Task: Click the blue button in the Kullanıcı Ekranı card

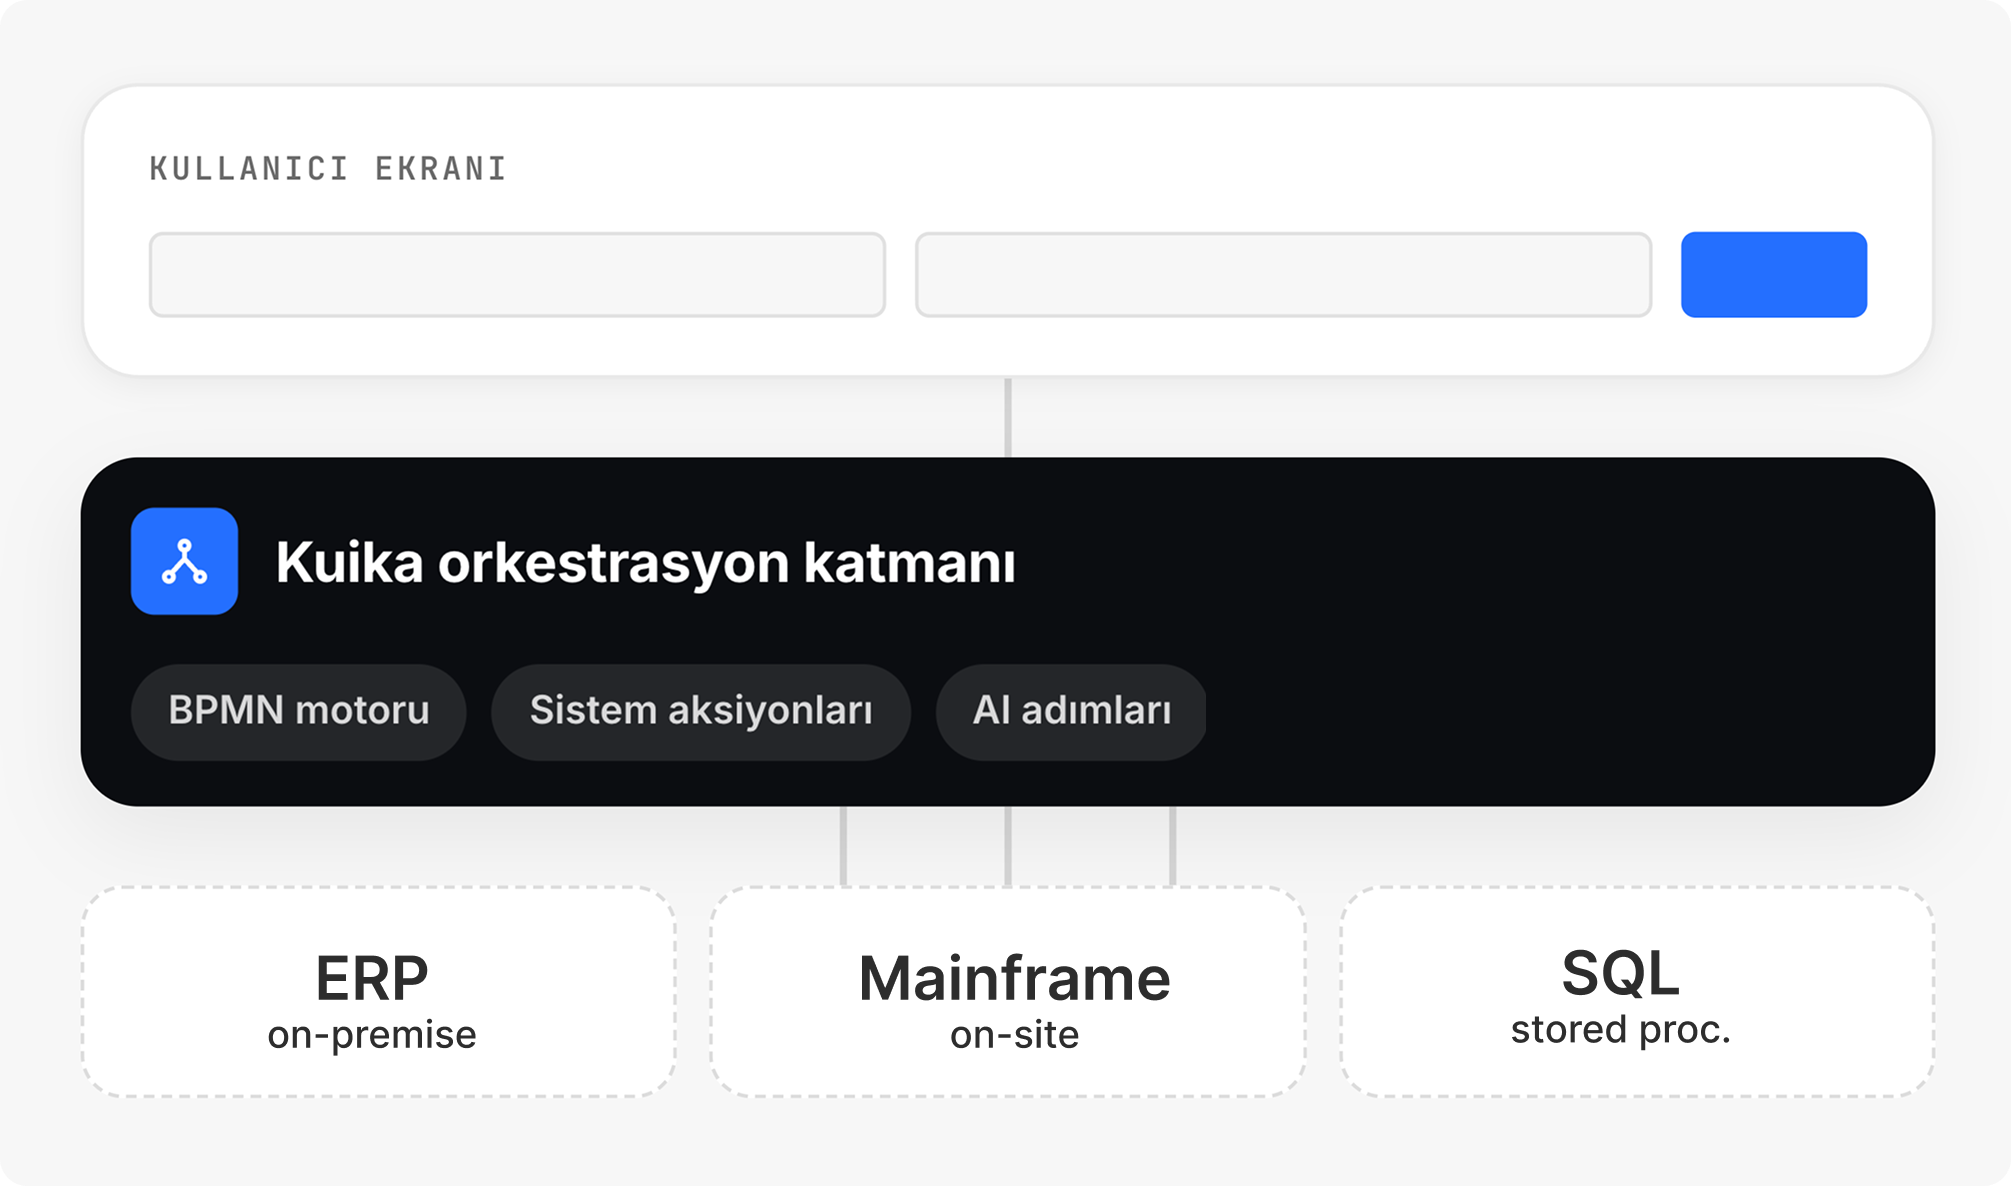Action: (1774, 275)
